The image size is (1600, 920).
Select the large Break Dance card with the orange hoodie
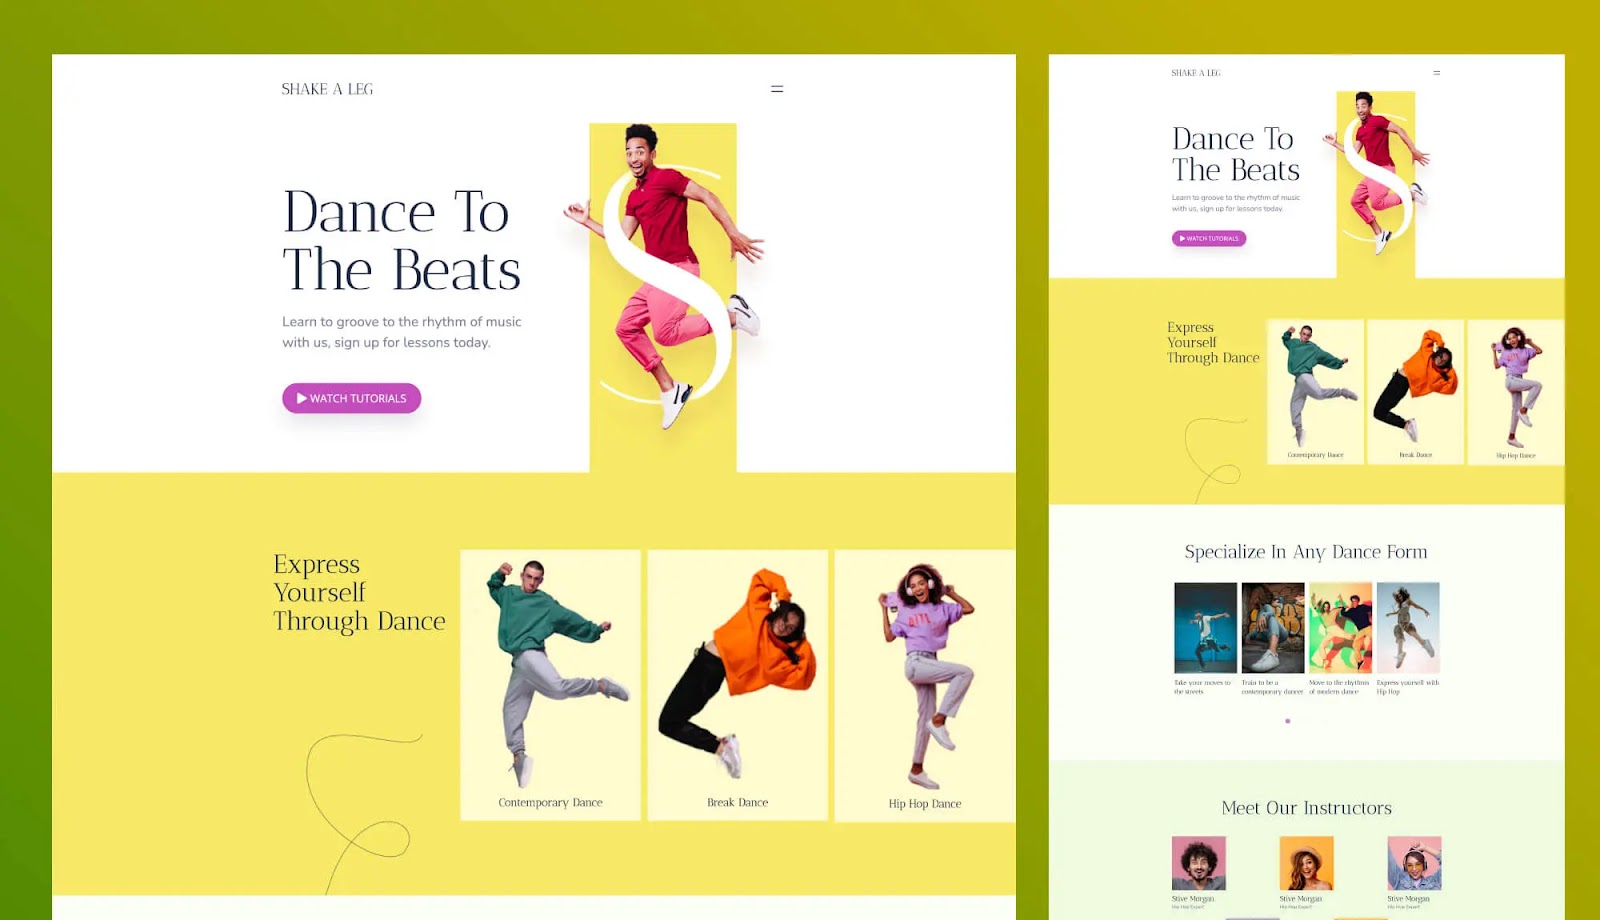pyautogui.click(x=738, y=685)
